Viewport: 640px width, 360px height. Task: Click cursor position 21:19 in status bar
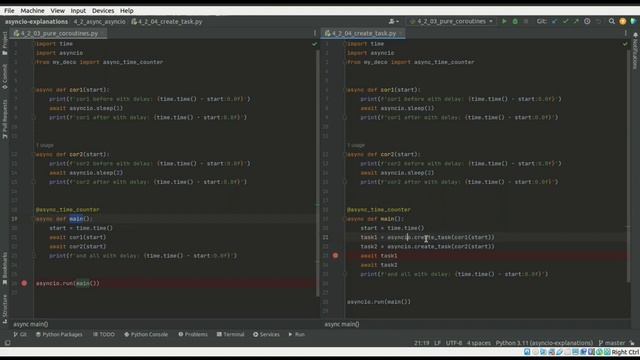pos(422,343)
